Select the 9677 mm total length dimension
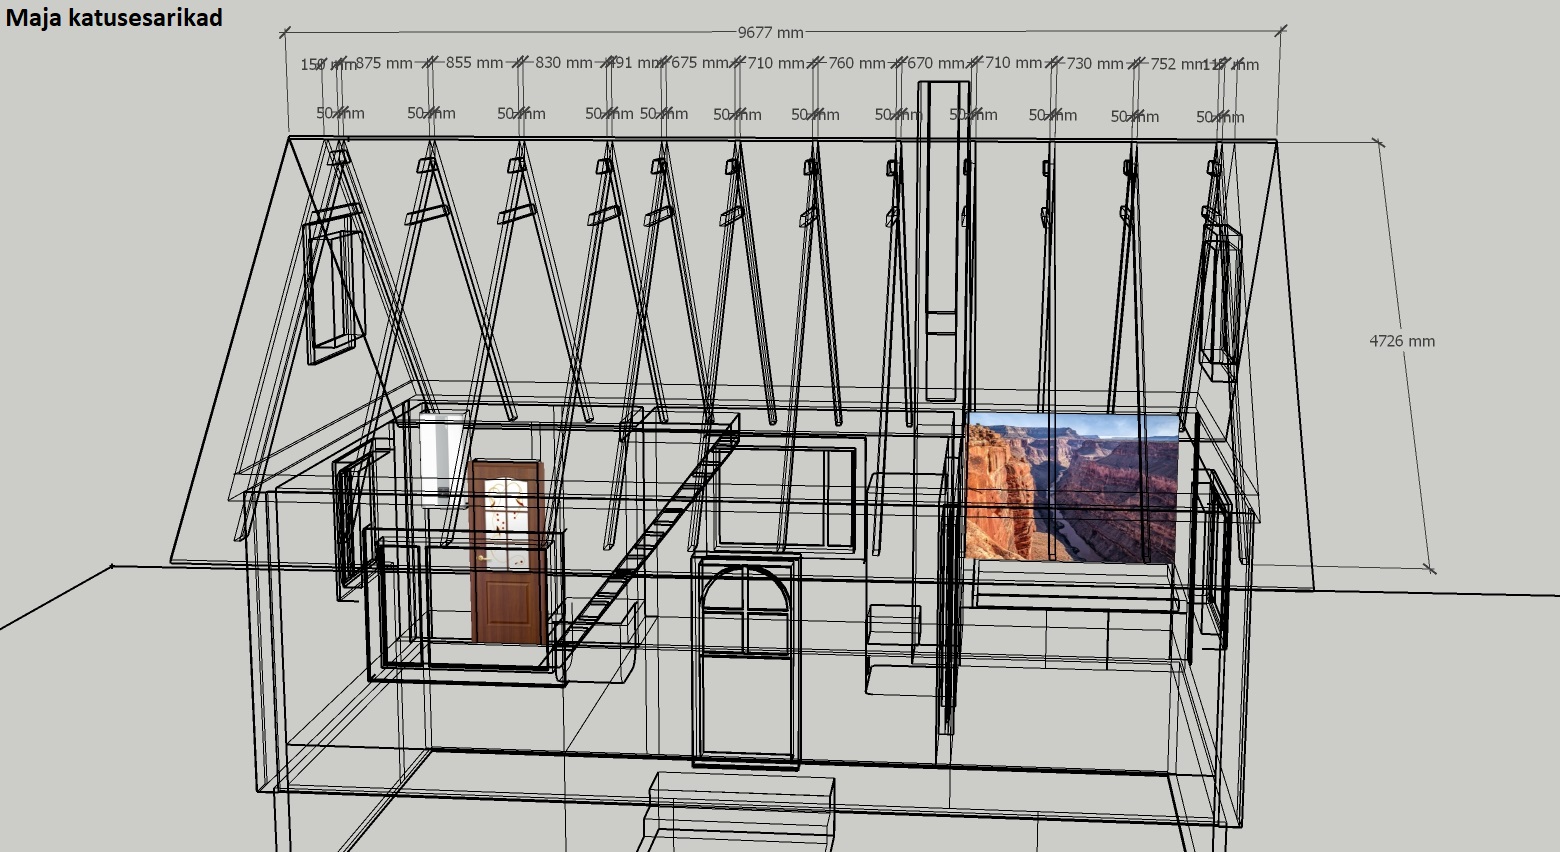The image size is (1560, 852). [x=770, y=32]
